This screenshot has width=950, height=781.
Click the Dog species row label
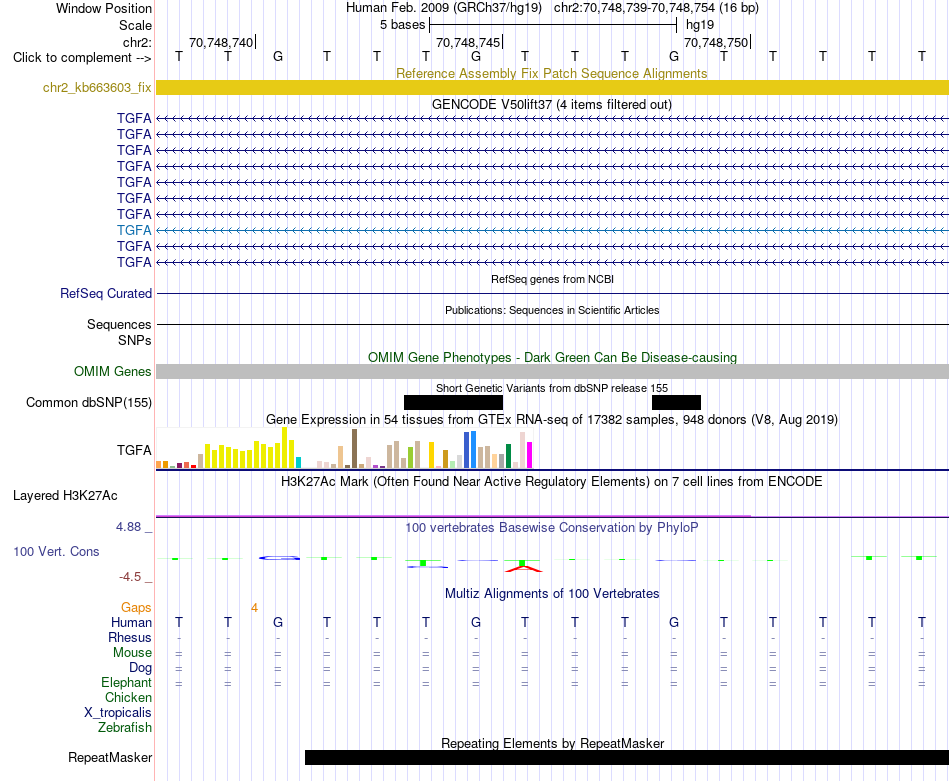pos(140,668)
